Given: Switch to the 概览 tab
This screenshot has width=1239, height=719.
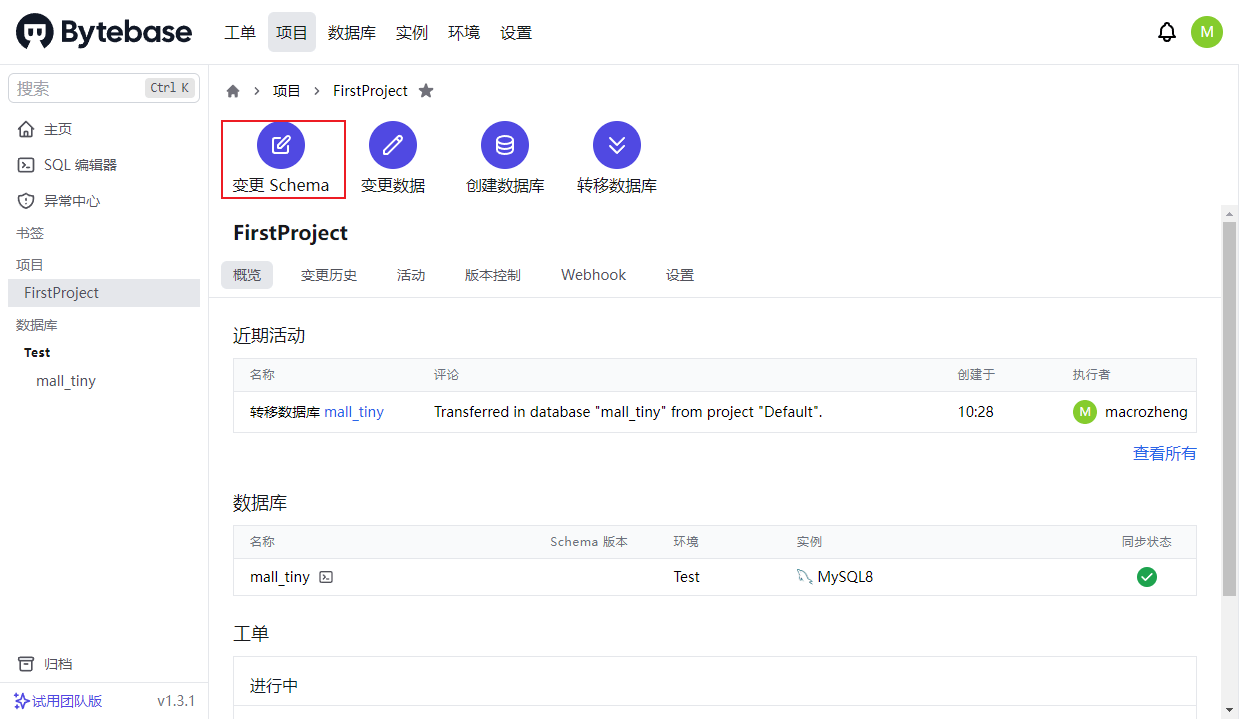Looking at the screenshot, I should [x=247, y=275].
